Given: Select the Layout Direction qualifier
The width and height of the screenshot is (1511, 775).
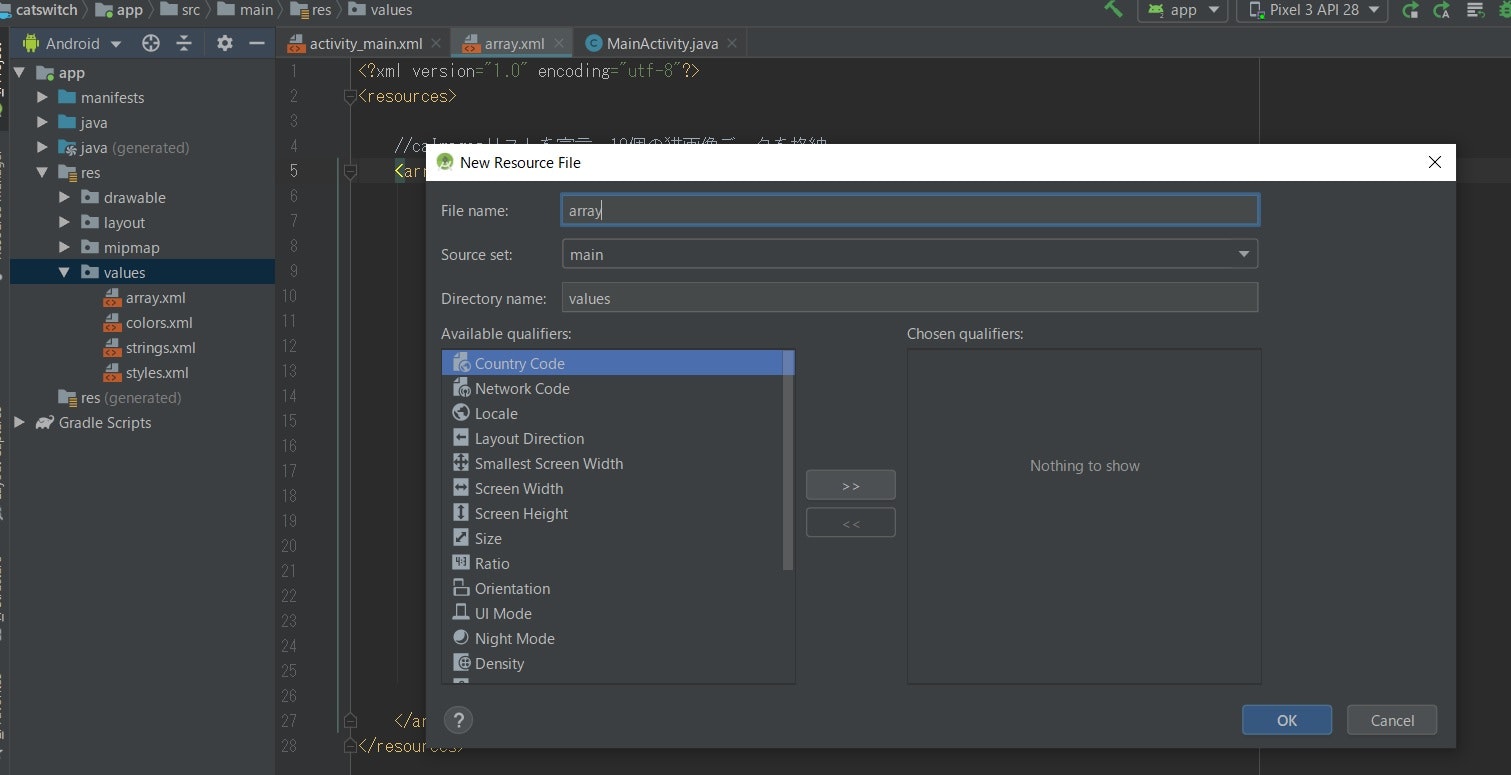Looking at the screenshot, I should pyautogui.click(x=613, y=438).
